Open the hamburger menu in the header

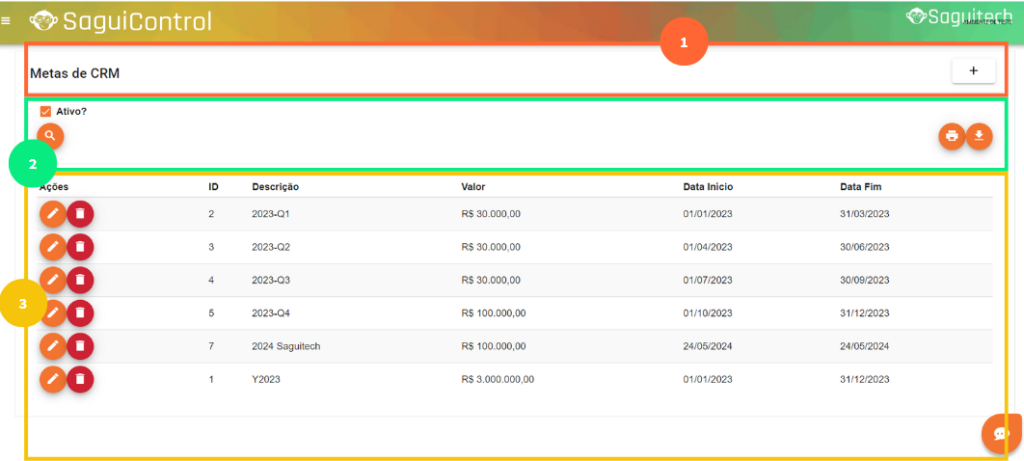point(7,20)
